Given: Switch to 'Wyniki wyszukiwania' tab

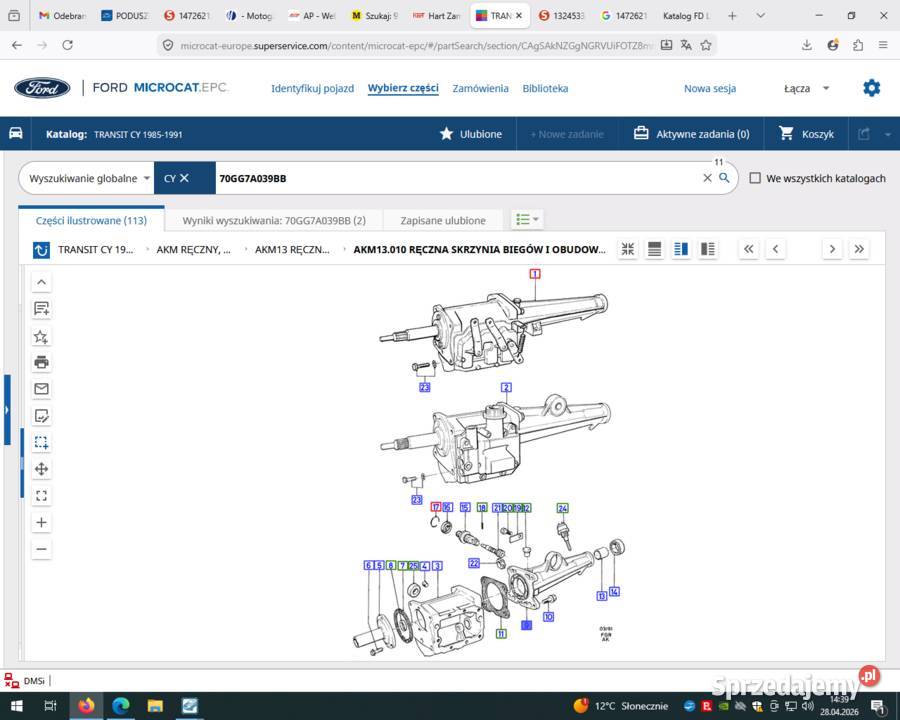Looking at the screenshot, I should (x=274, y=220).
